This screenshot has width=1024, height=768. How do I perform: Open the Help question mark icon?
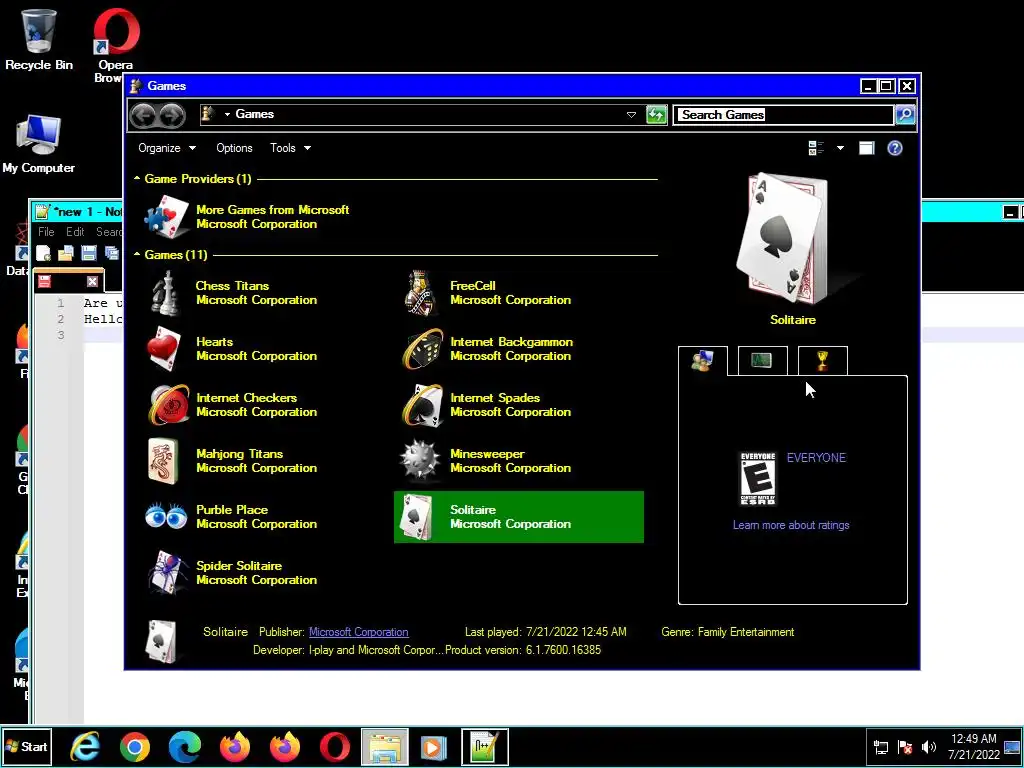click(895, 148)
